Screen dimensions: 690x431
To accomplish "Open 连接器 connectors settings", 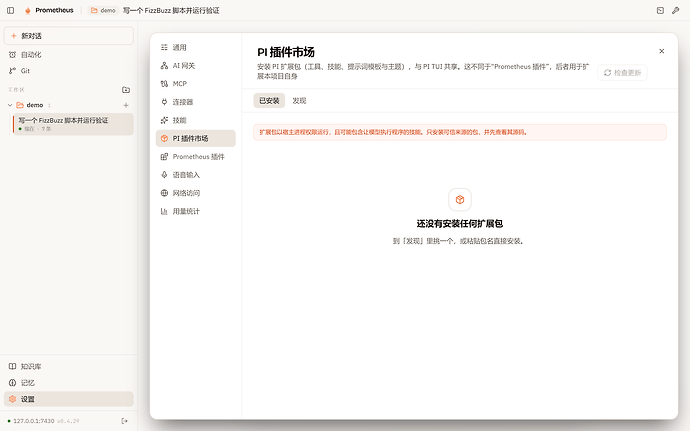I will coord(196,102).
